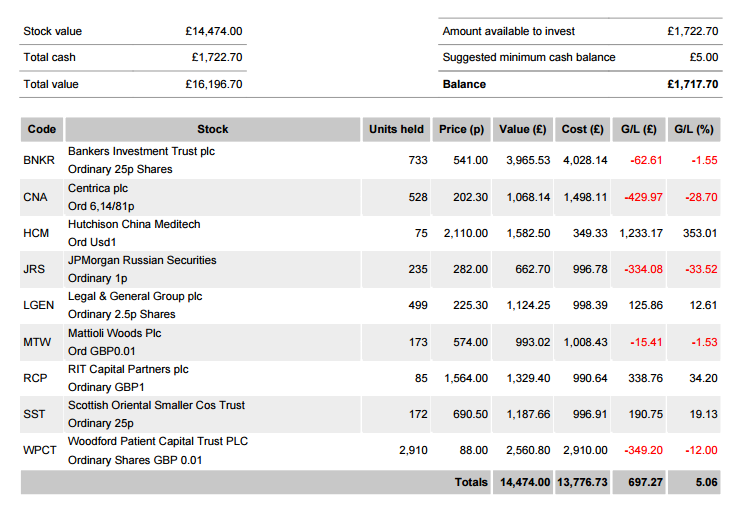Select HCM gain percentage 353.01
738x506 pixels.
700,233
